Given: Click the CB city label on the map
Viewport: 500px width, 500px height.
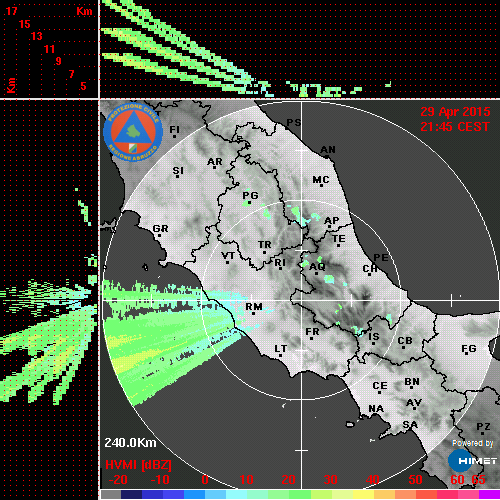Looking at the screenshot, I should pyautogui.click(x=405, y=341).
